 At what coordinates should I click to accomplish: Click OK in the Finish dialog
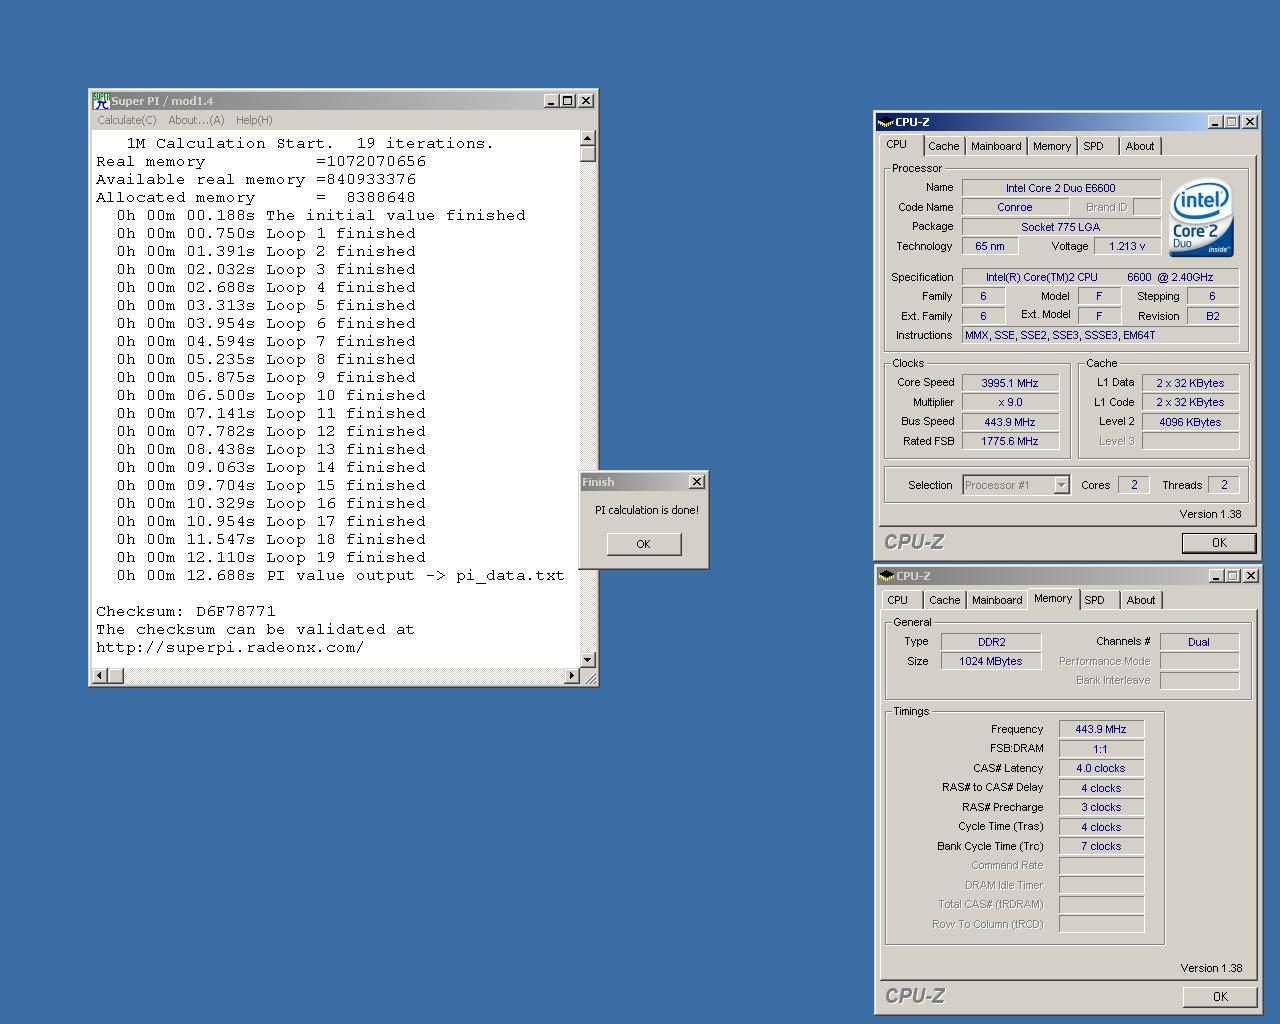[x=644, y=544]
